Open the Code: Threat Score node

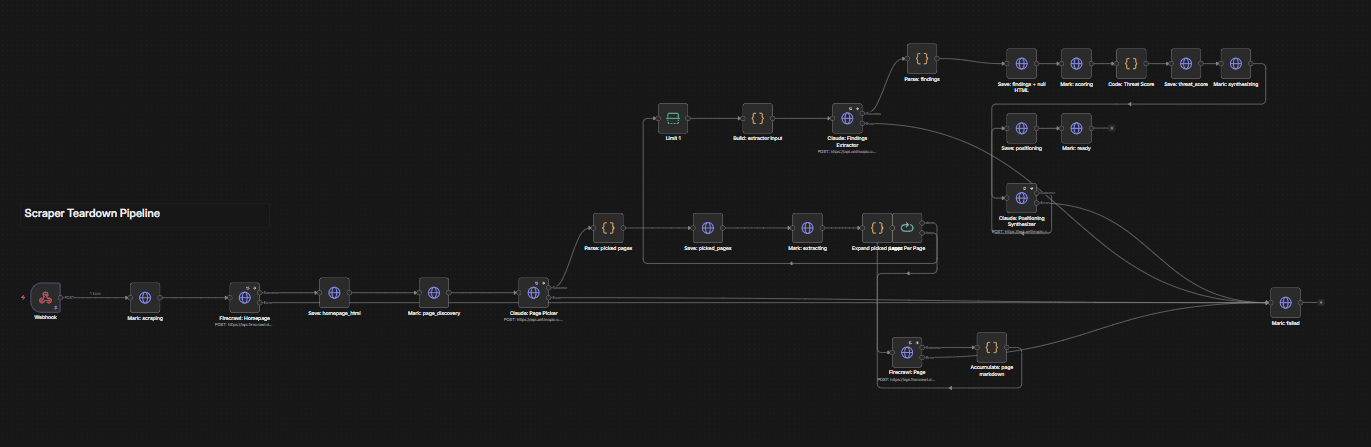1131,64
